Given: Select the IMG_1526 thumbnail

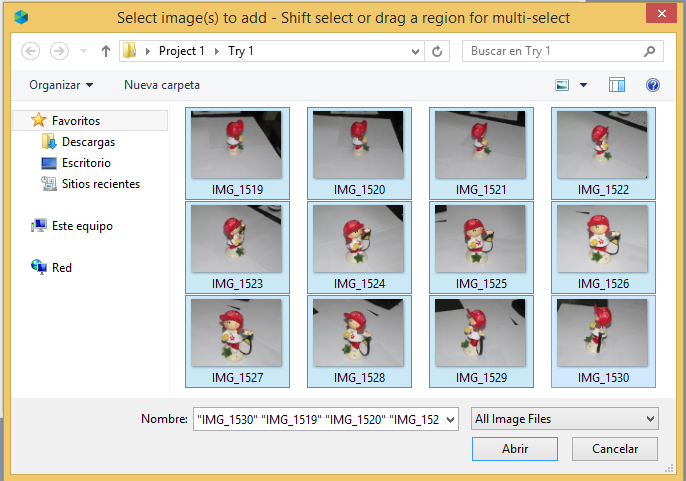Looking at the screenshot, I should point(603,247).
